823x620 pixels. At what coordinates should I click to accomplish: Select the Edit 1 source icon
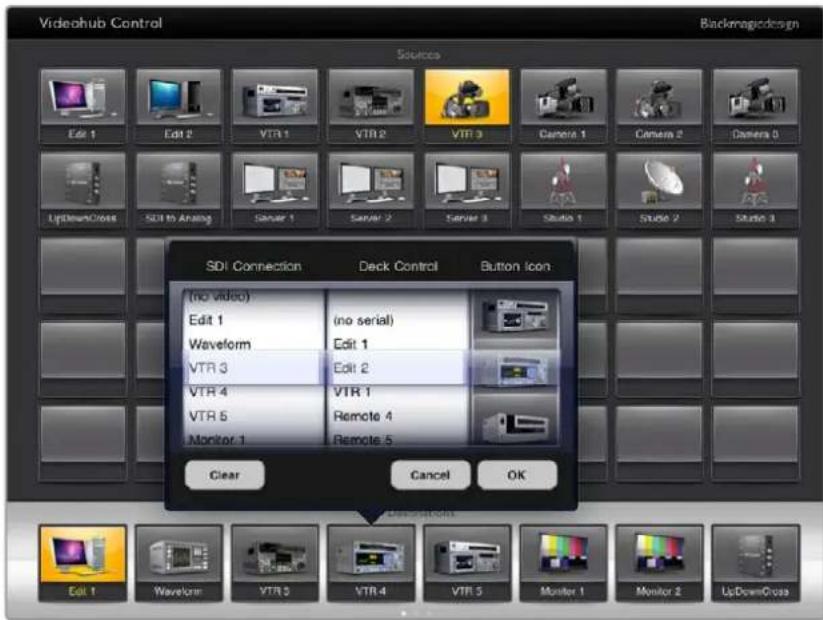(x=83, y=106)
